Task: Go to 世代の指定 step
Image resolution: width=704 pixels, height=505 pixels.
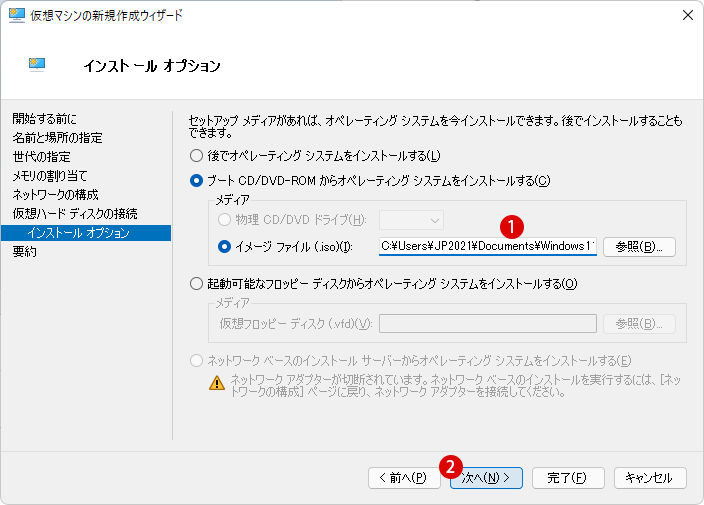Action: pos(42,157)
